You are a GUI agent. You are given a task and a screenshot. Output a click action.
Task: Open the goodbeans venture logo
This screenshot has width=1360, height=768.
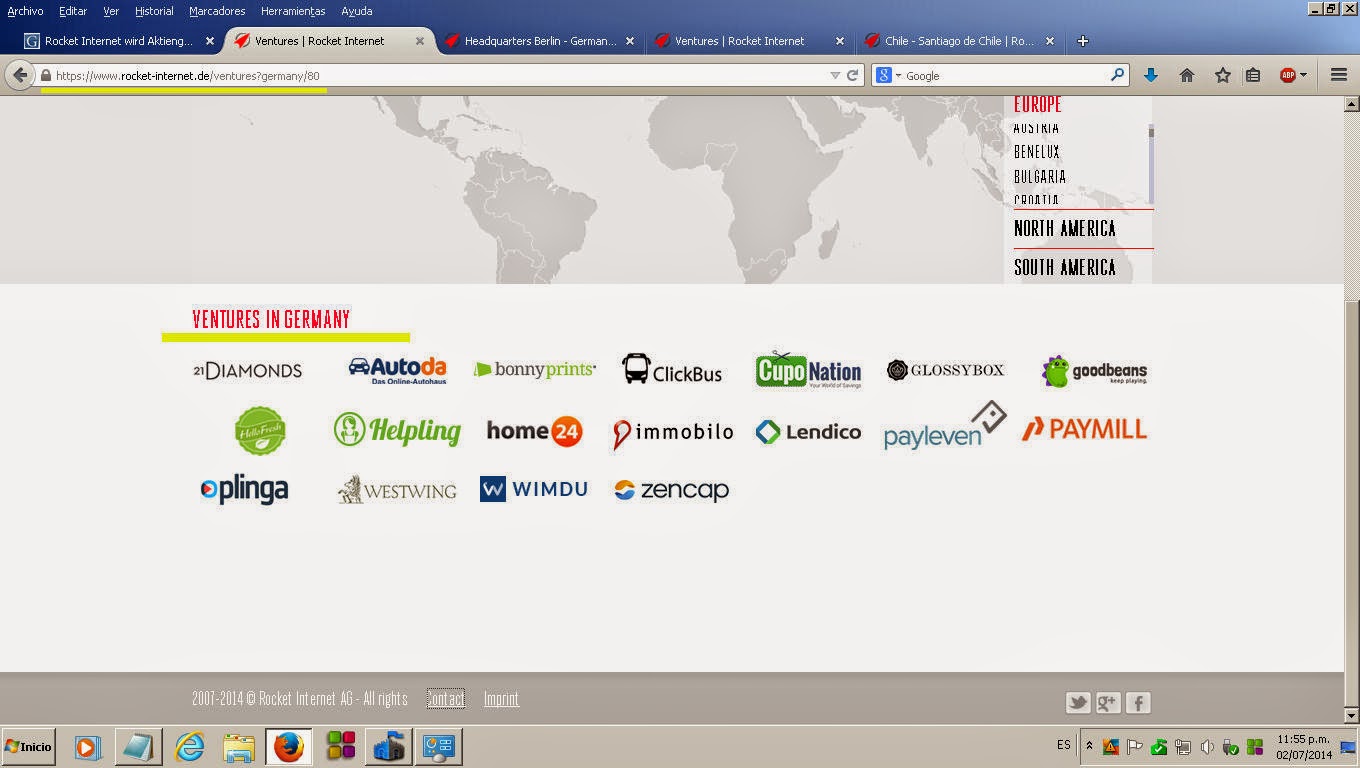pos(1094,371)
